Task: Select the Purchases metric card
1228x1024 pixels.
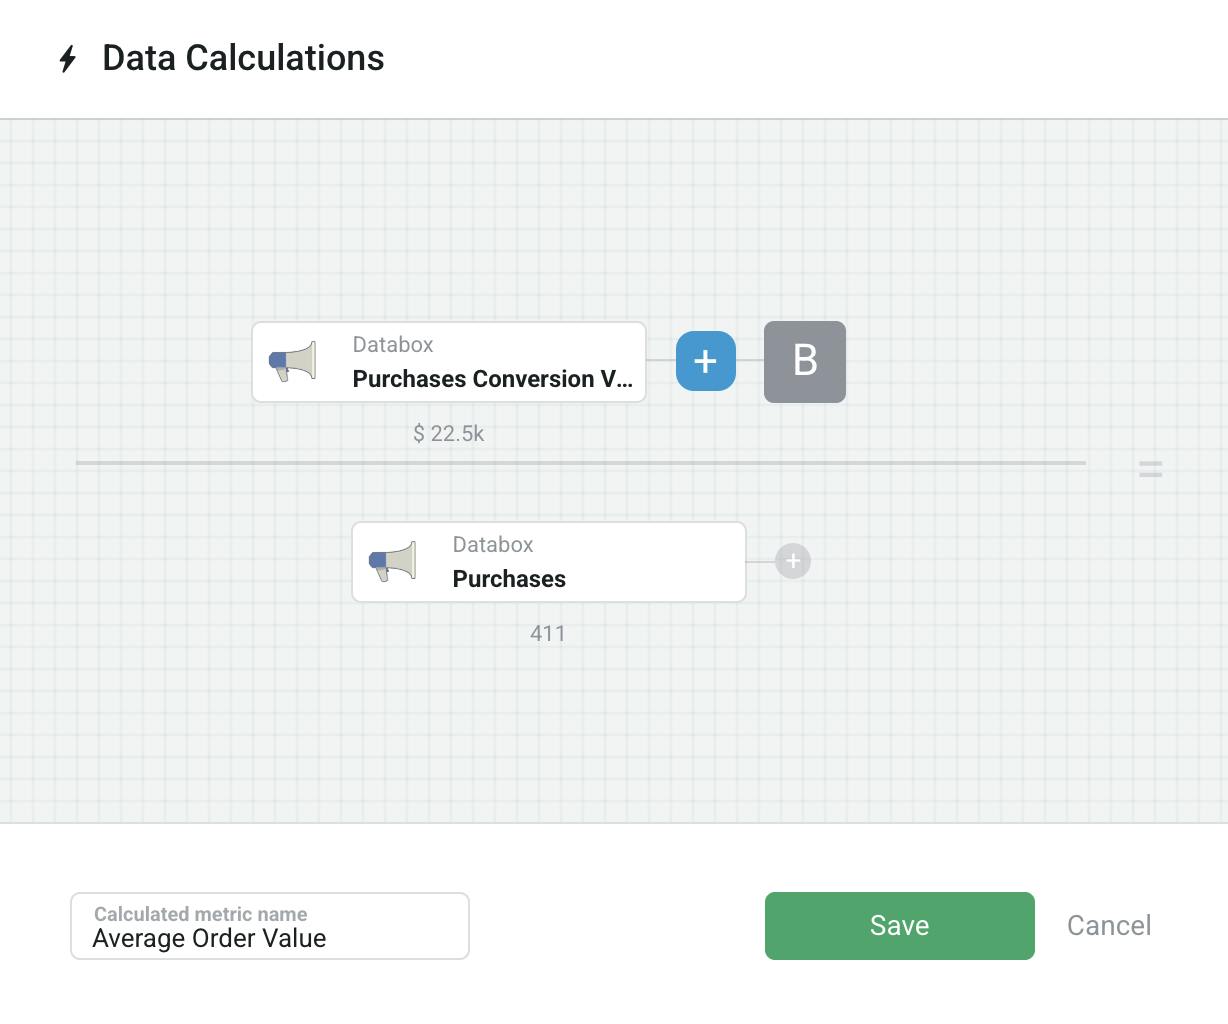Action: 549,562
